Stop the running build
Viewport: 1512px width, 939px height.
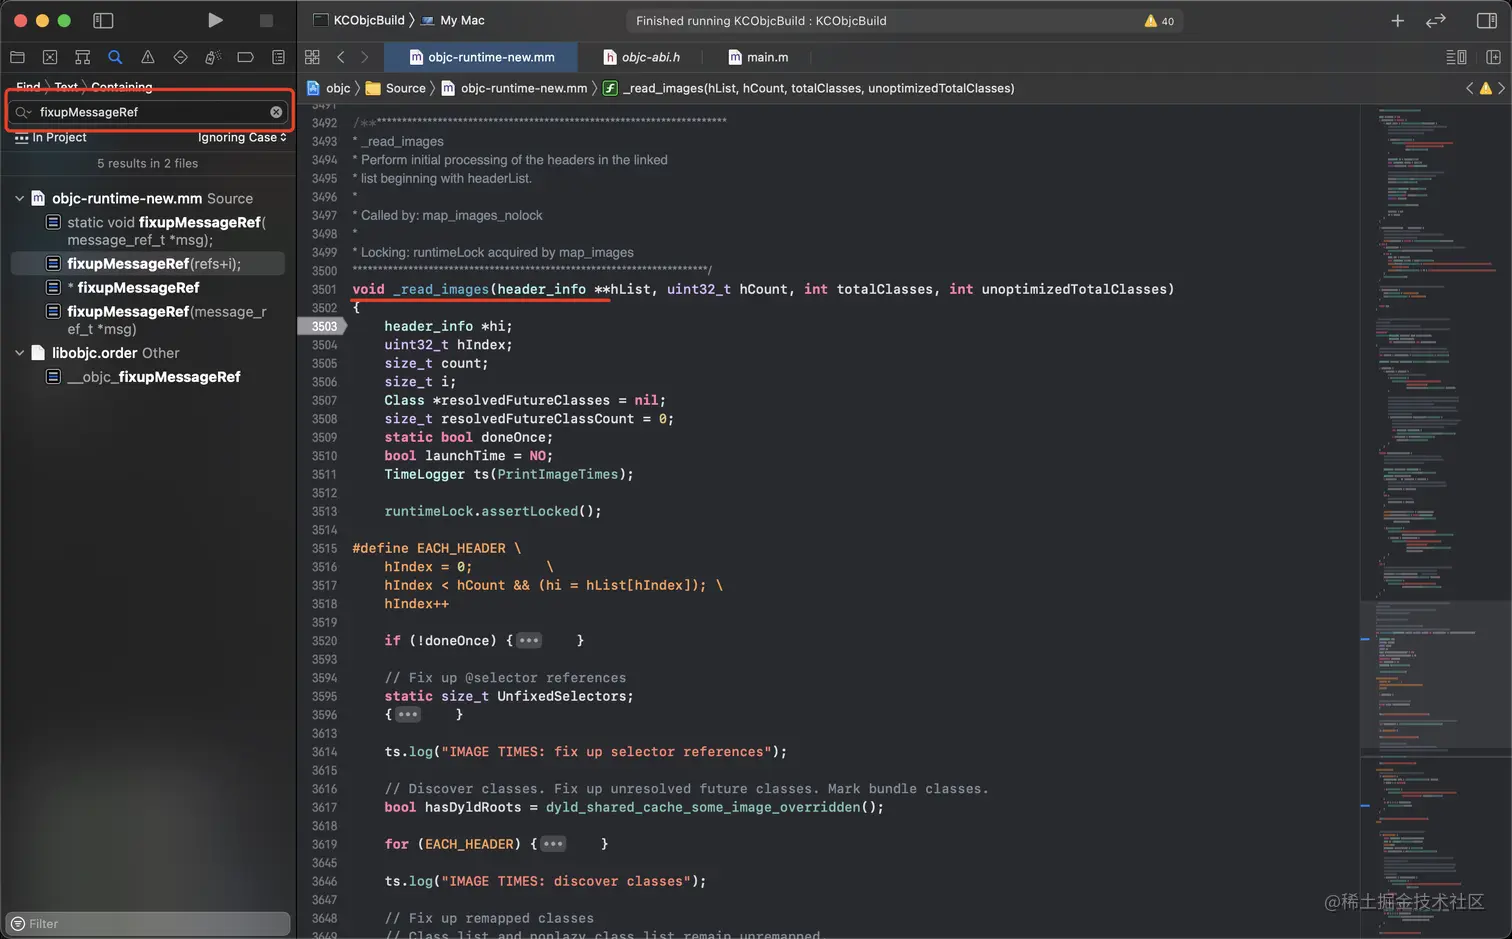click(x=266, y=20)
